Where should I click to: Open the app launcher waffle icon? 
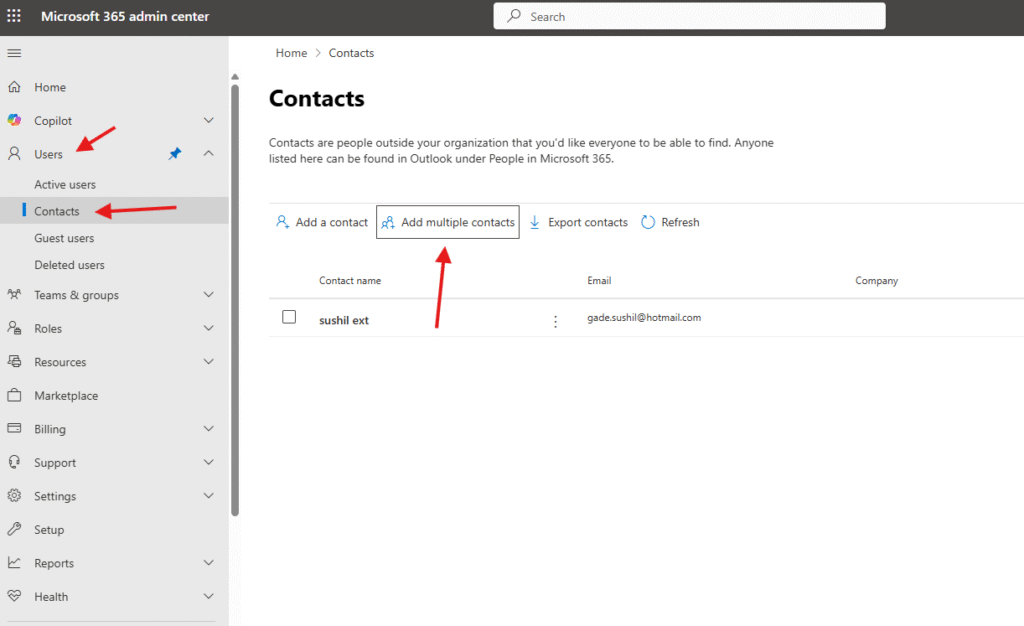coord(14,16)
